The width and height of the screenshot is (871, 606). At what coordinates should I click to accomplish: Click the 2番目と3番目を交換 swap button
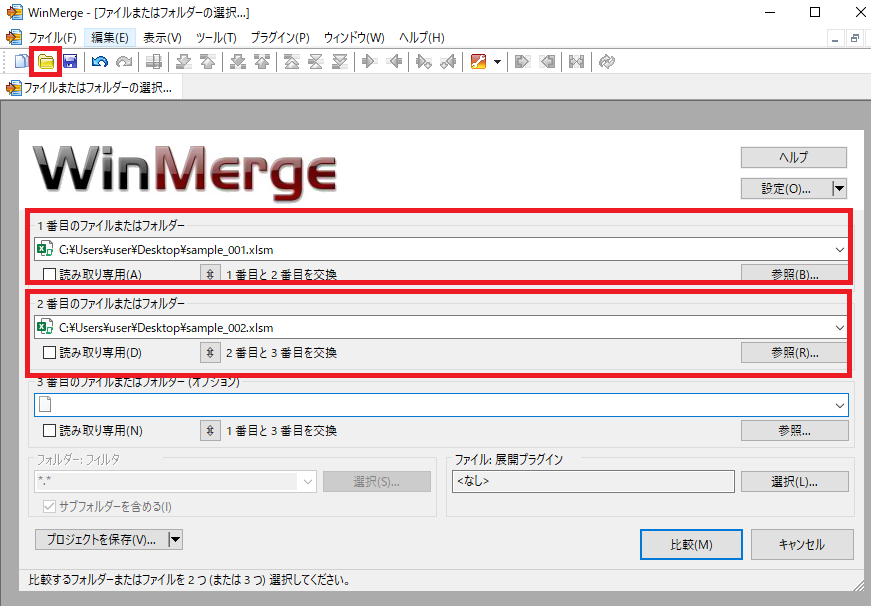click(210, 353)
